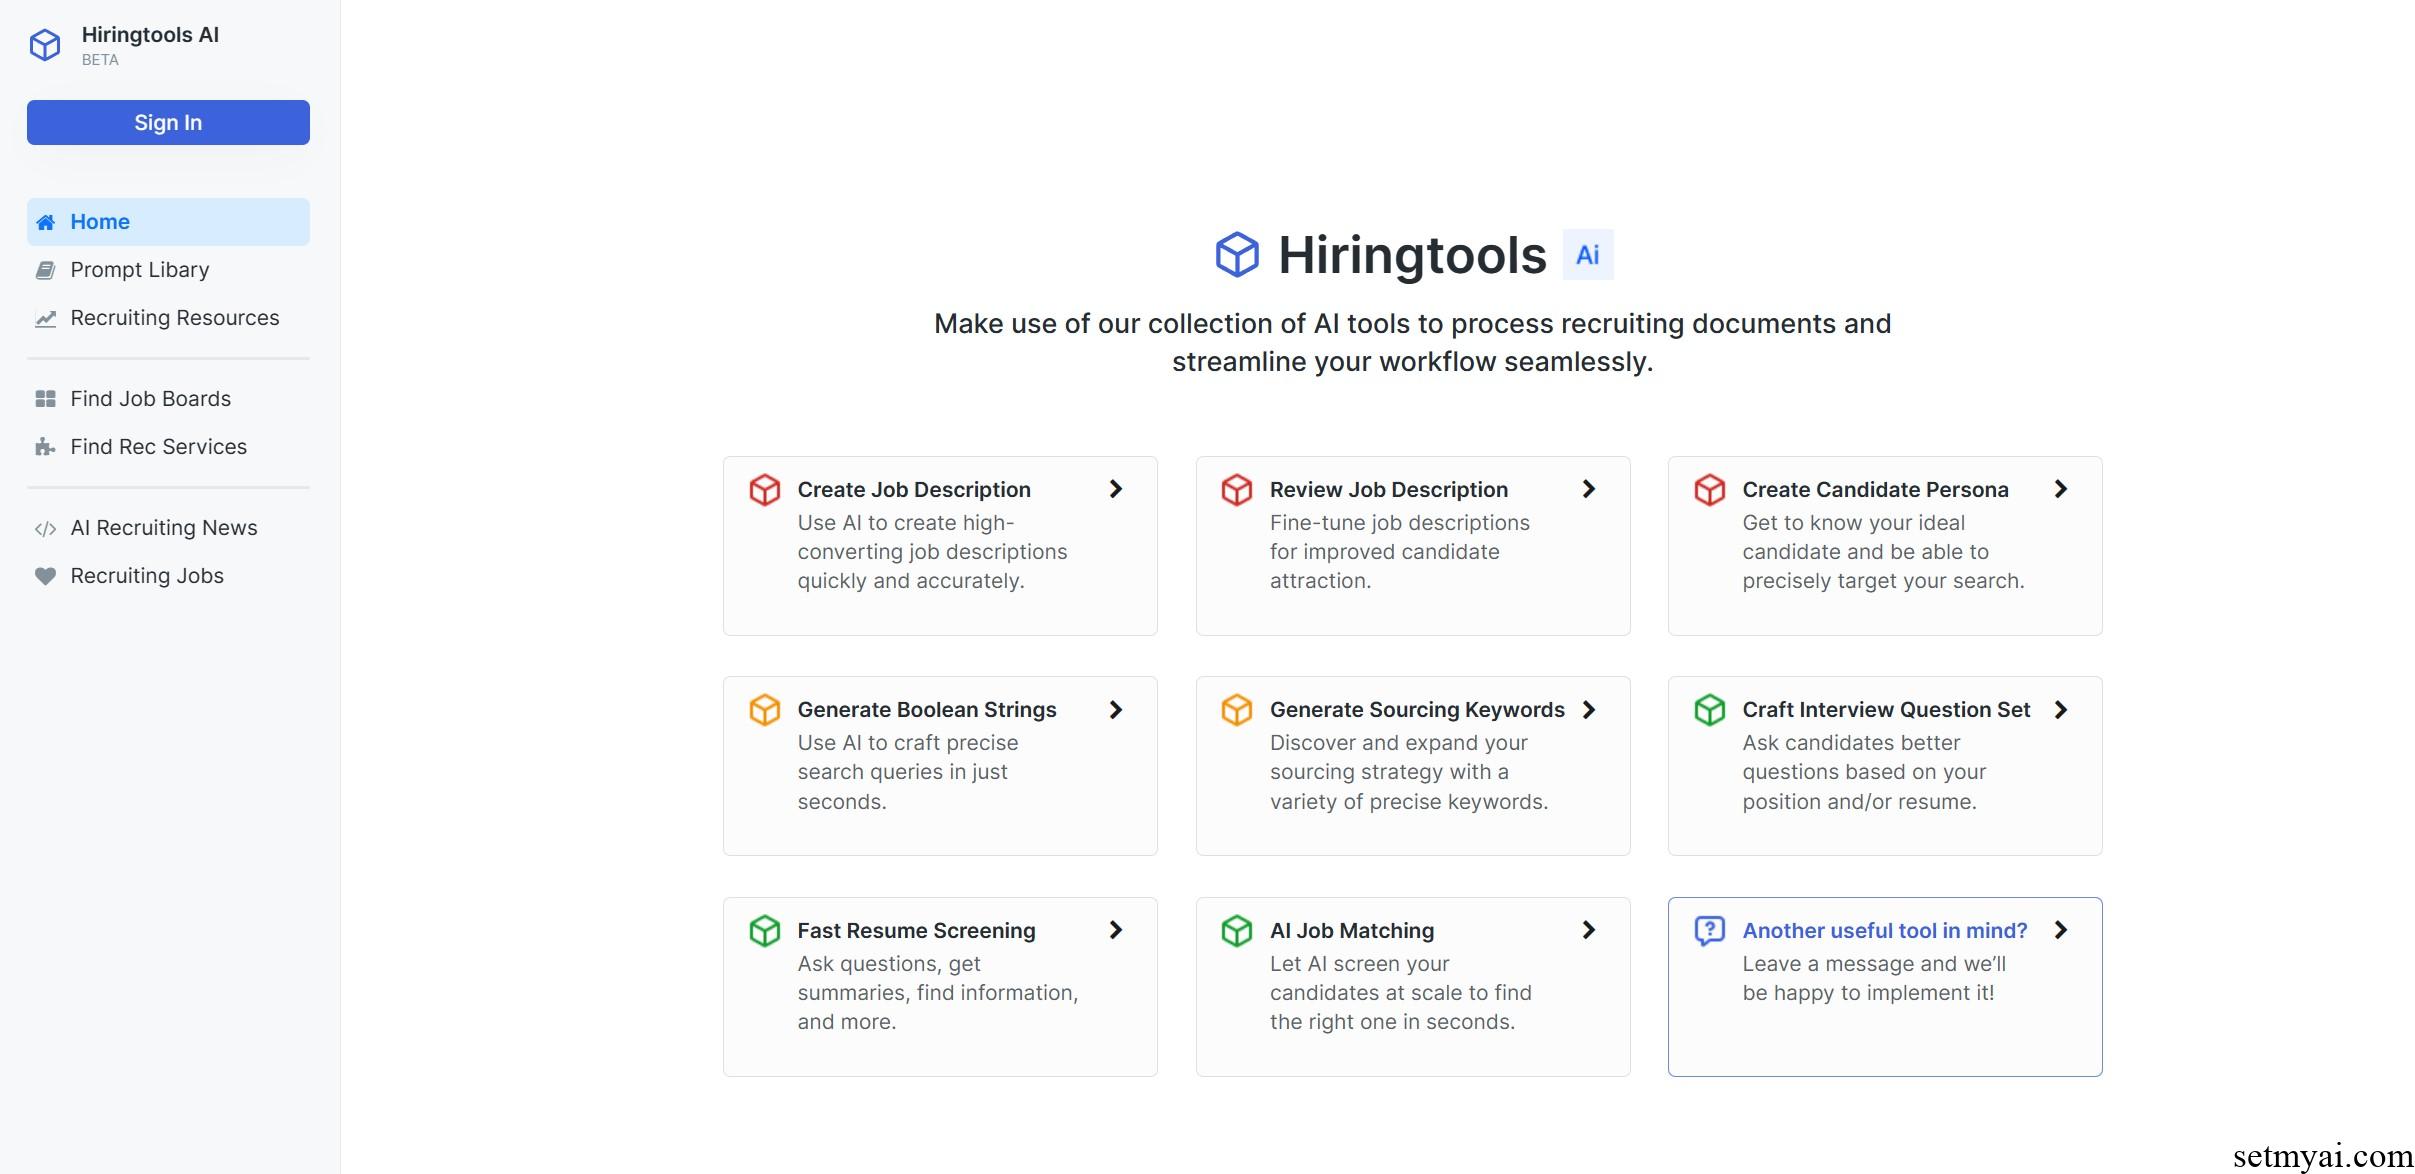This screenshot has width=2415, height=1174.
Task: Open chevron arrow on Generate Sourcing Keywords card
Action: pos(1589,710)
